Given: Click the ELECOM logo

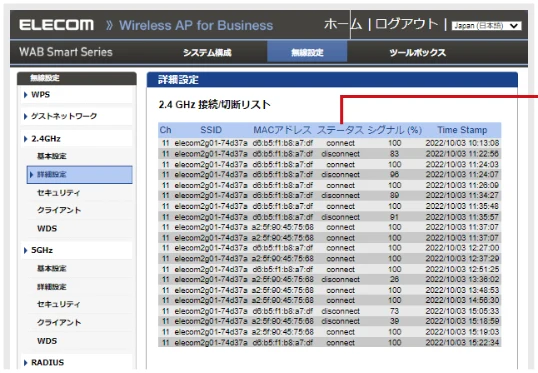Looking at the screenshot, I should pyautogui.click(x=56, y=25).
